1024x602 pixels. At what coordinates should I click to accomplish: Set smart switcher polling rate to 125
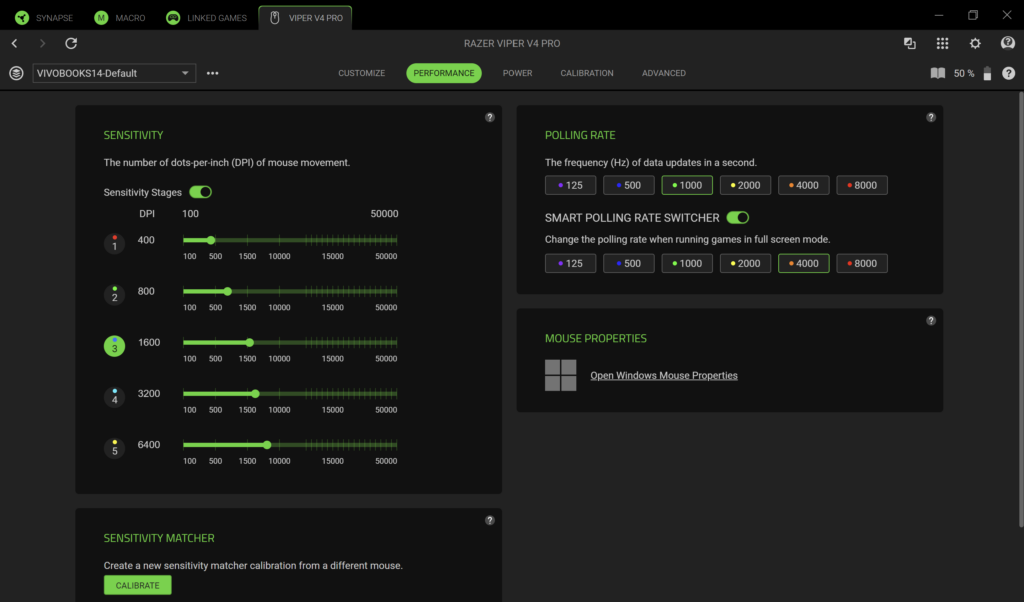tap(570, 263)
